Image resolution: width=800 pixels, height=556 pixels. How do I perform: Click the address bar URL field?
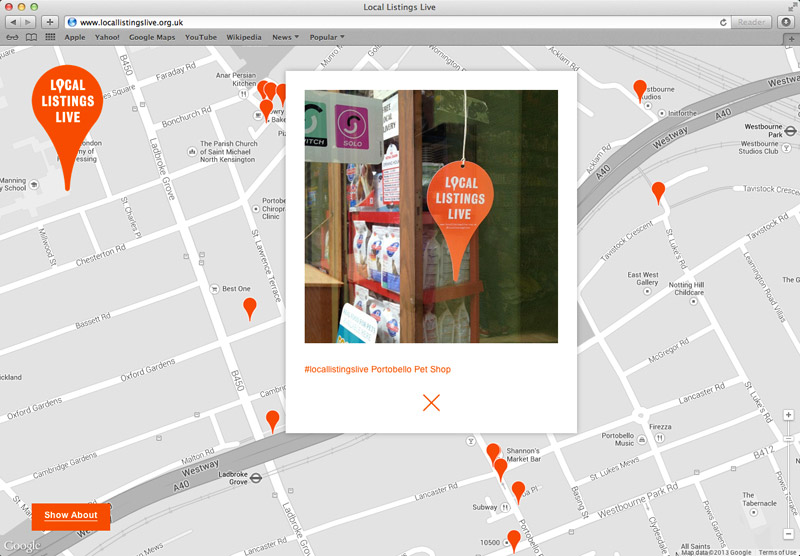tap(391, 22)
